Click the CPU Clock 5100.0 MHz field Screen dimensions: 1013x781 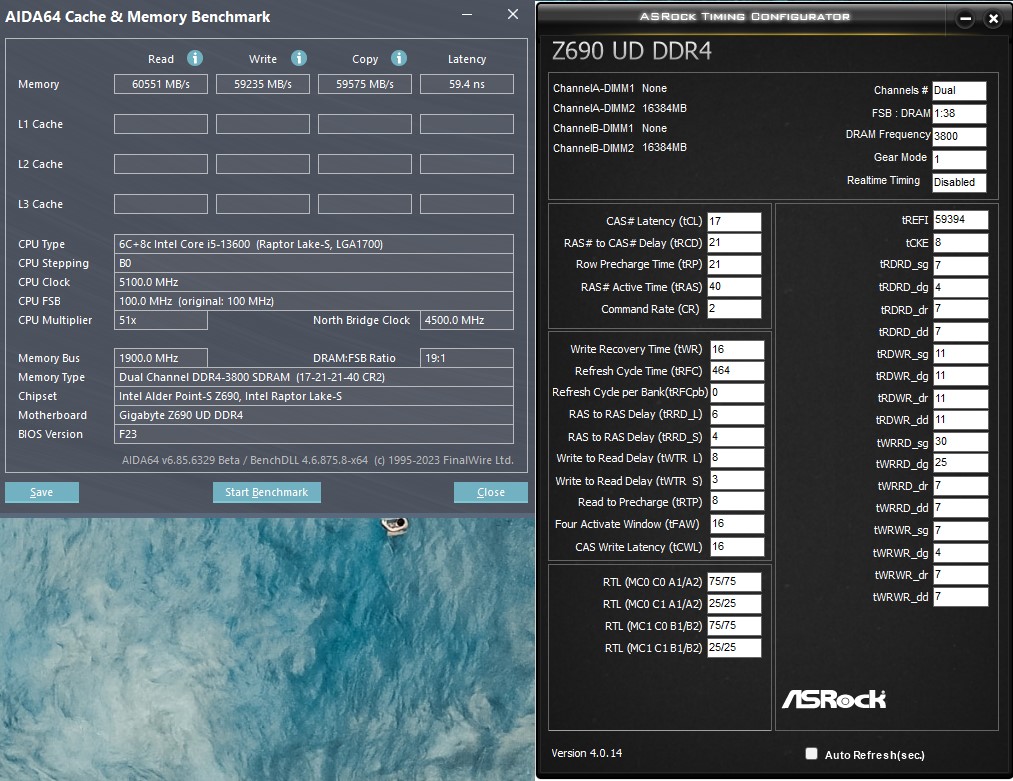314,282
